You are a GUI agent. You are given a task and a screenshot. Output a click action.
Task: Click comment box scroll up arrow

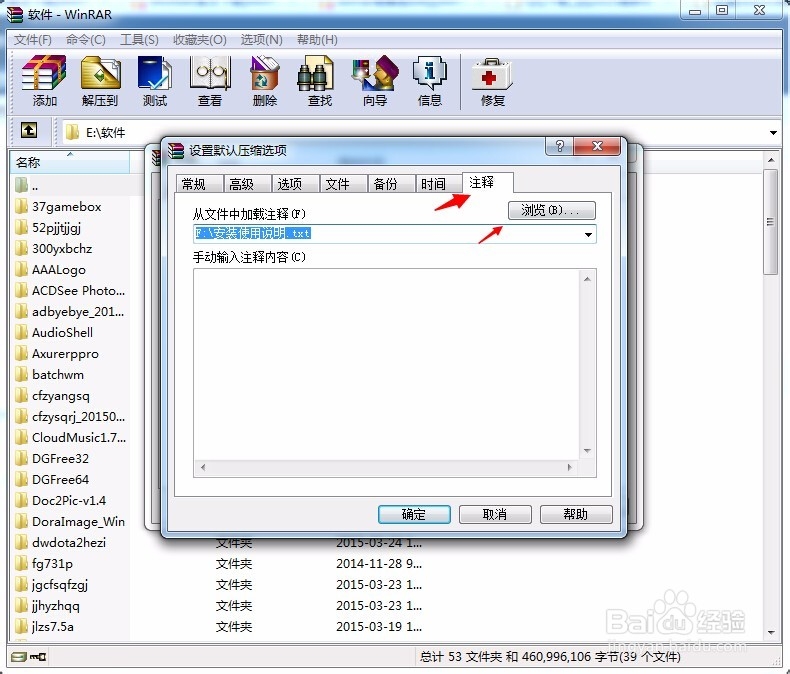587,279
